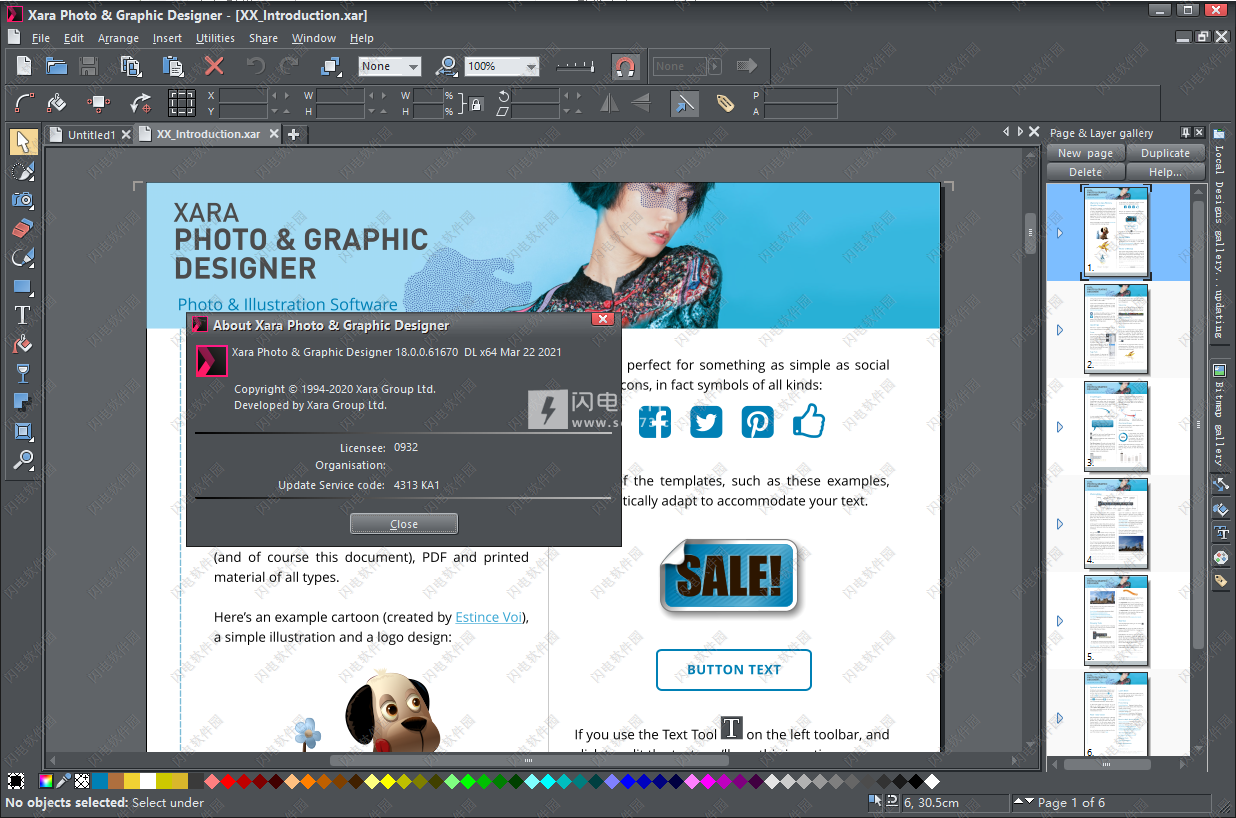Click the flip vertically icon
The width and height of the screenshot is (1236, 818).
pos(640,102)
